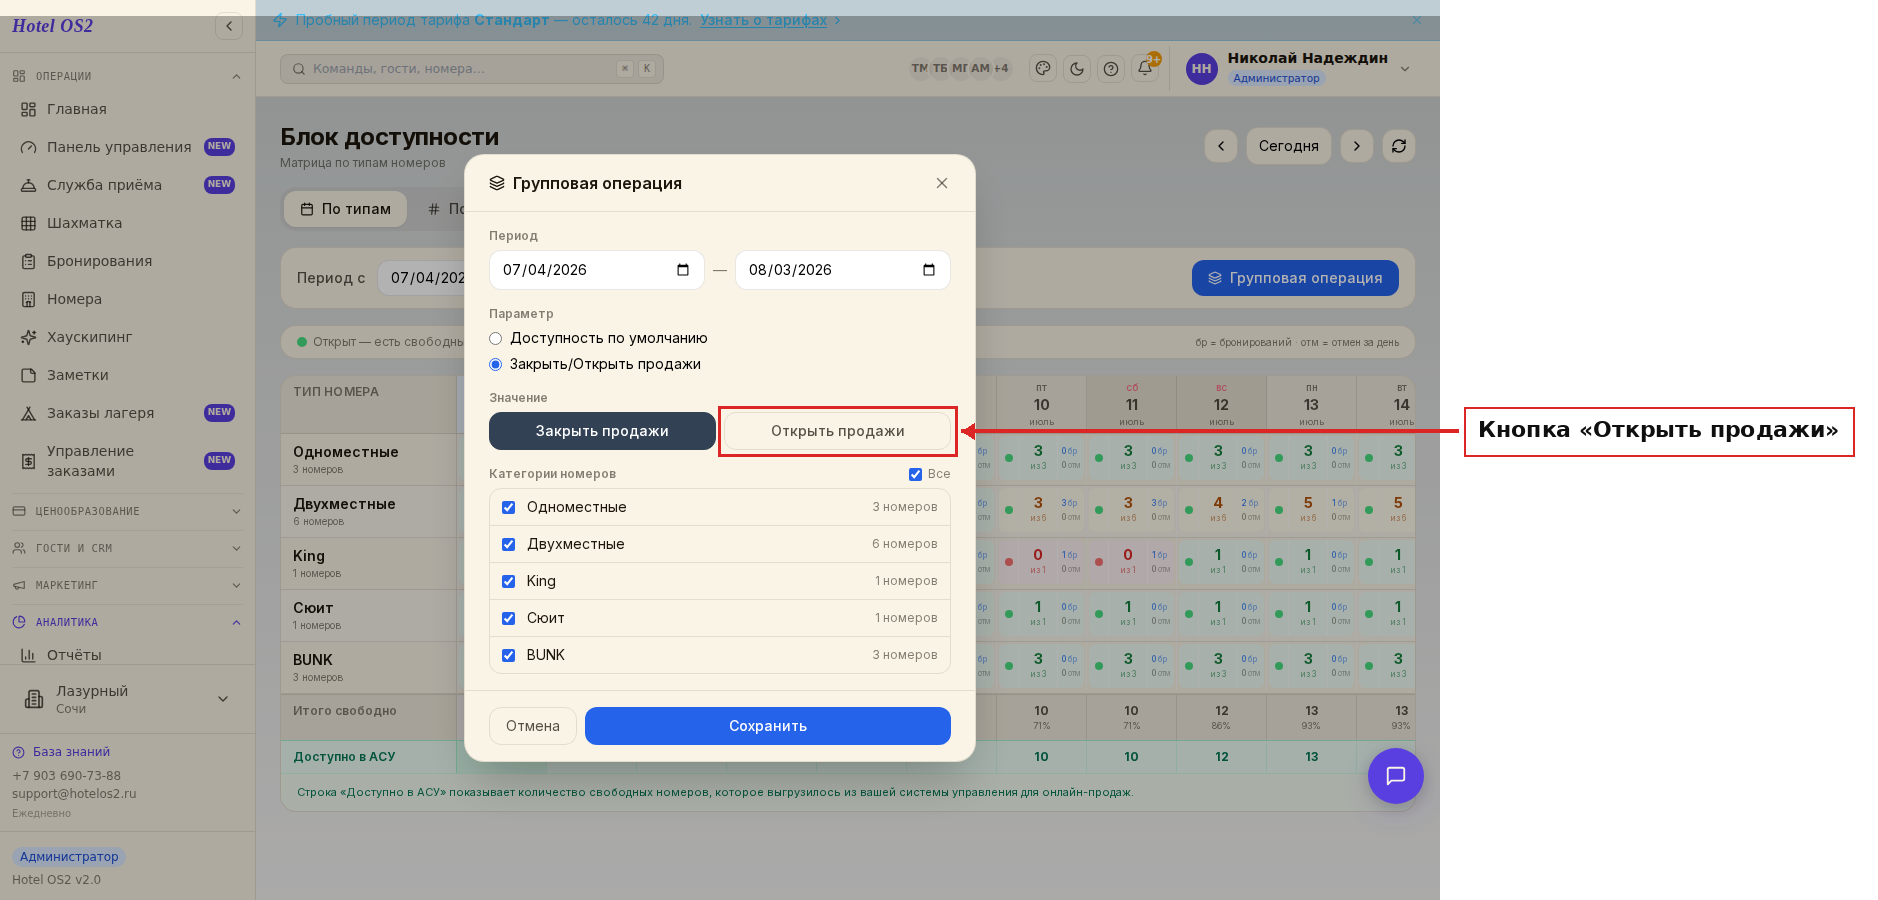Open Панель управления in the sidebar
Screen dimensions: 1878x900
[128, 147]
